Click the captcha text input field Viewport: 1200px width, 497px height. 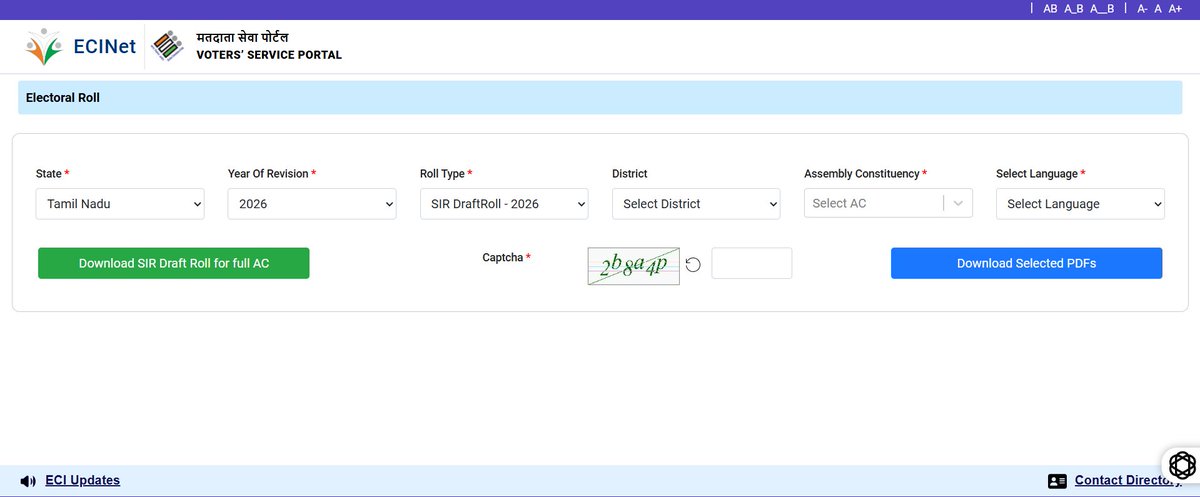(752, 263)
